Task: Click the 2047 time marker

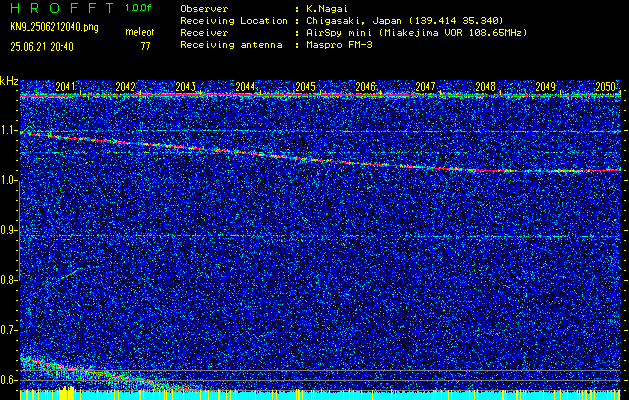Action: coord(425,86)
